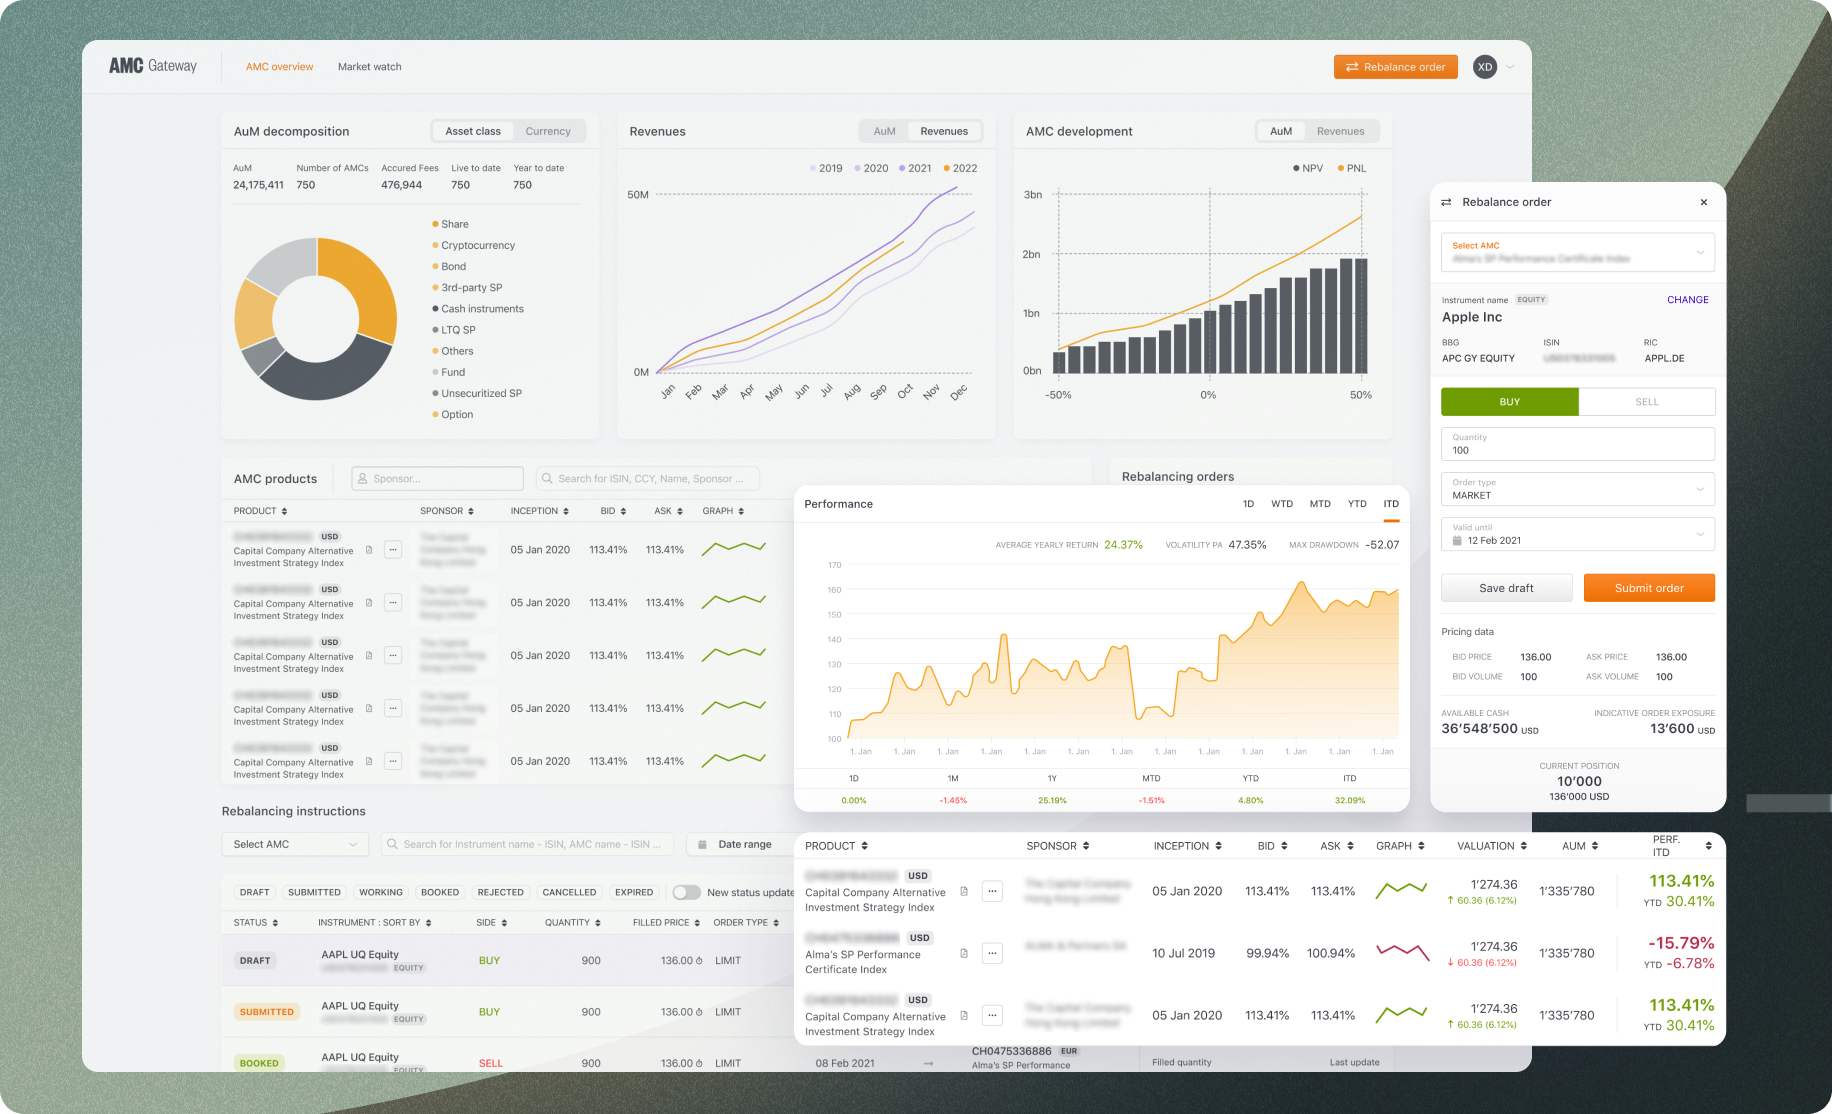Image resolution: width=1832 pixels, height=1114 pixels.
Task: Open the Select AMC dropdown in Rebalancing instructions
Action: click(x=294, y=844)
